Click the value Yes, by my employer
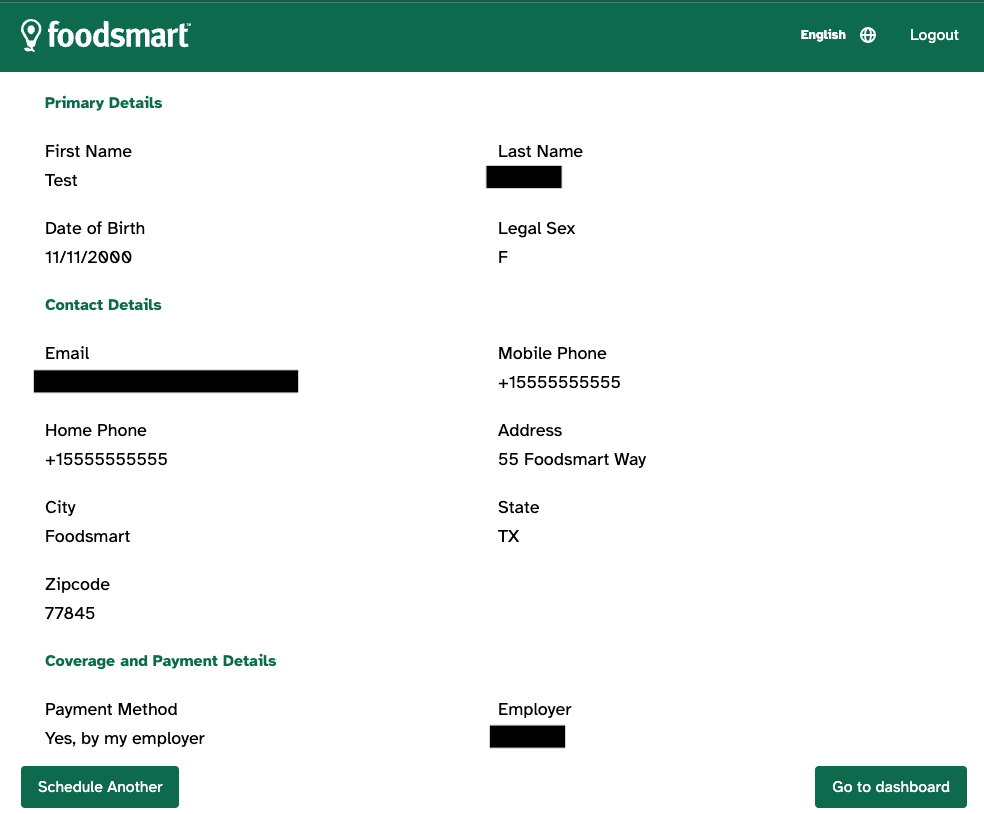The height and width of the screenshot is (814, 984). pyautogui.click(x=125, y=738)
